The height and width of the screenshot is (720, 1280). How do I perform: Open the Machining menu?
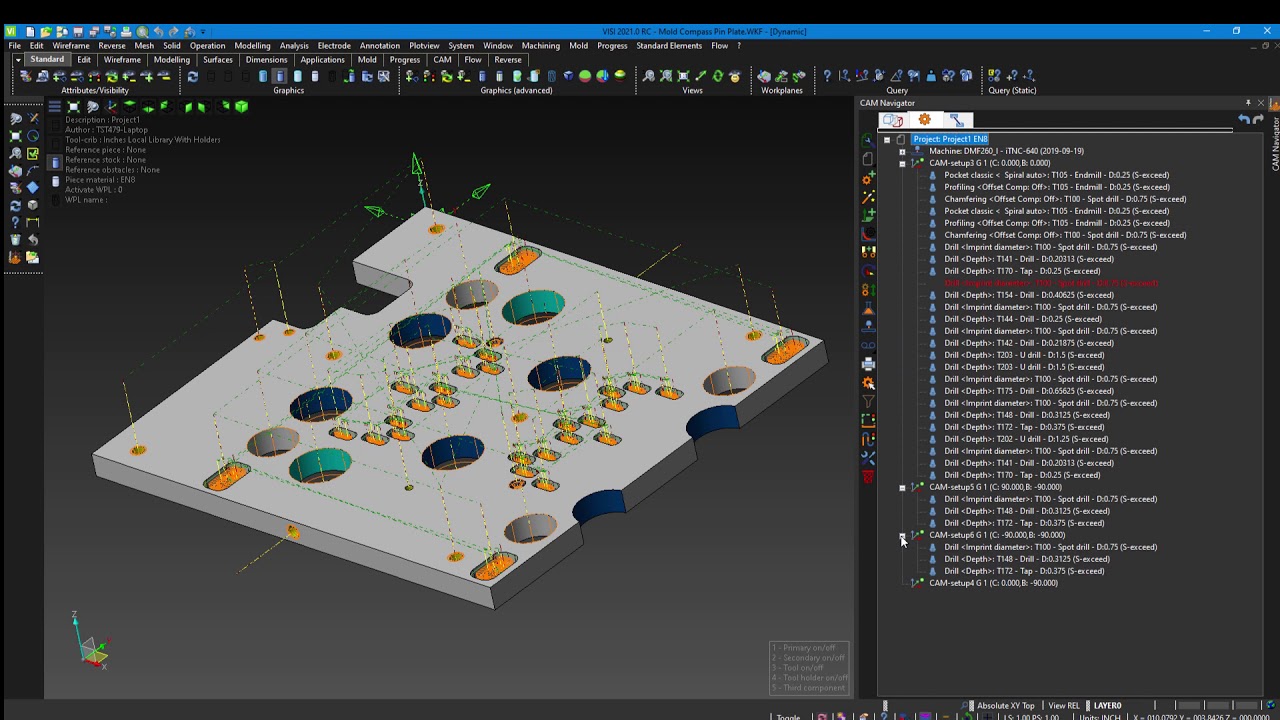(x=541, y=45)
